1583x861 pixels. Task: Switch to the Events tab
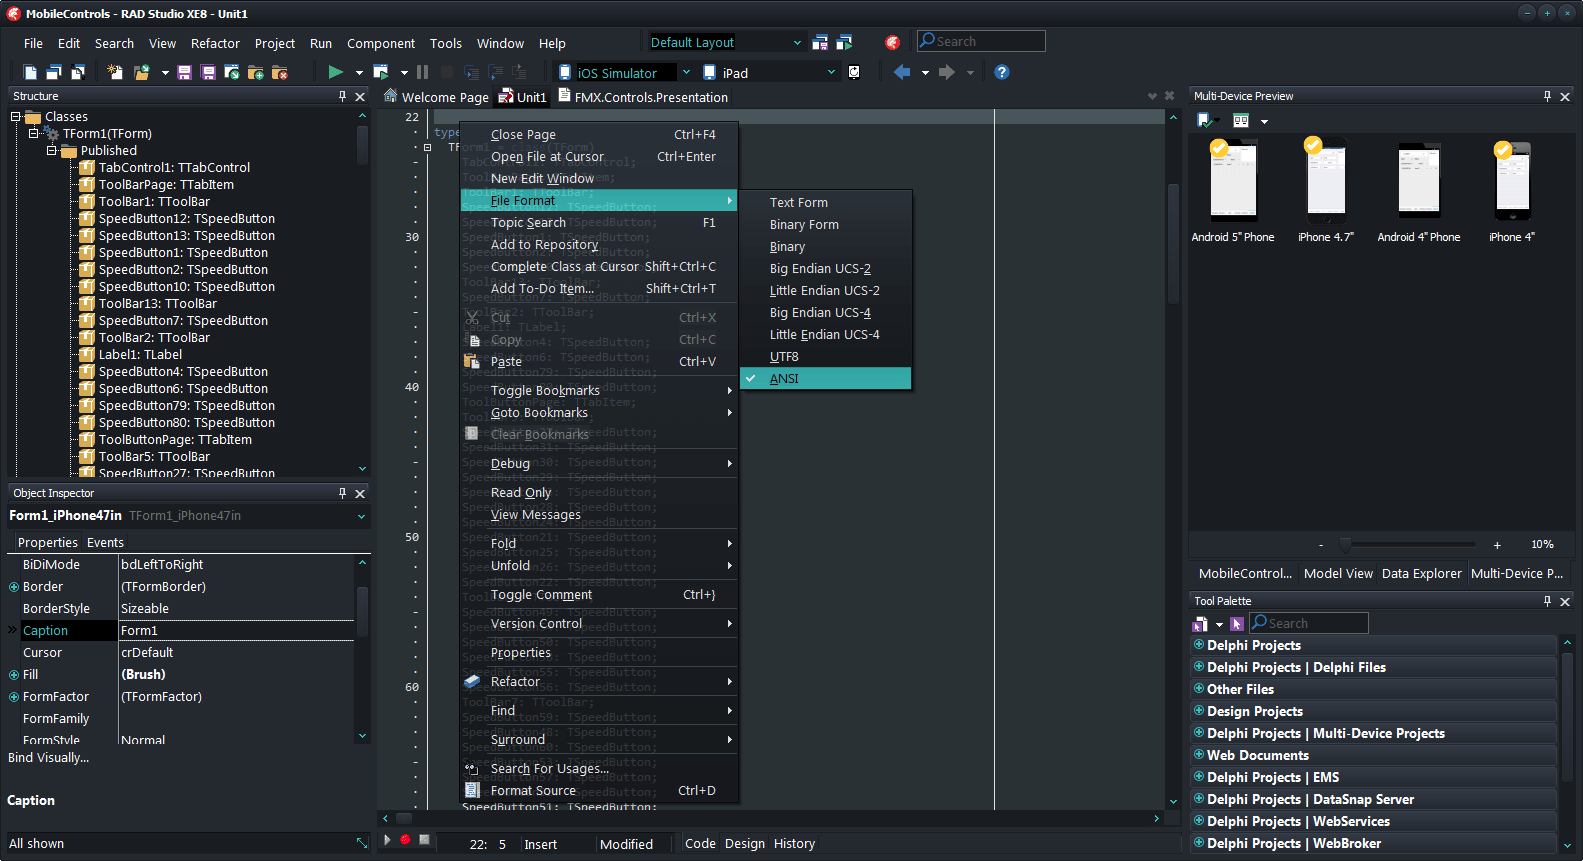pos(105,543)
